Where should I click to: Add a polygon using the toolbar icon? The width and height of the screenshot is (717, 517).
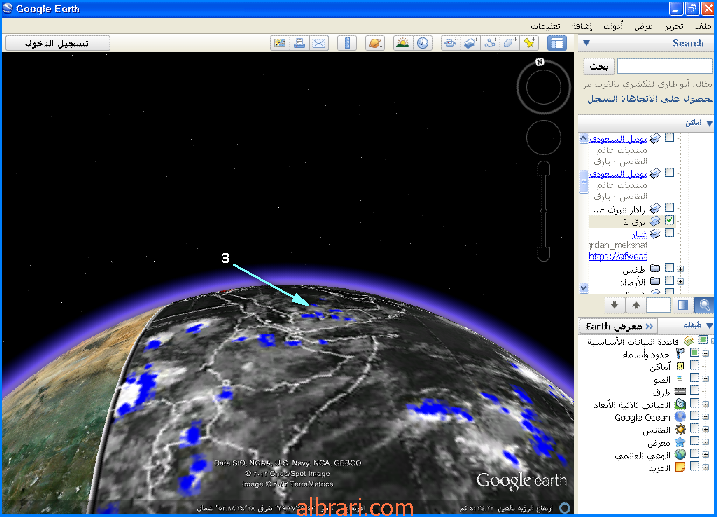509,43
